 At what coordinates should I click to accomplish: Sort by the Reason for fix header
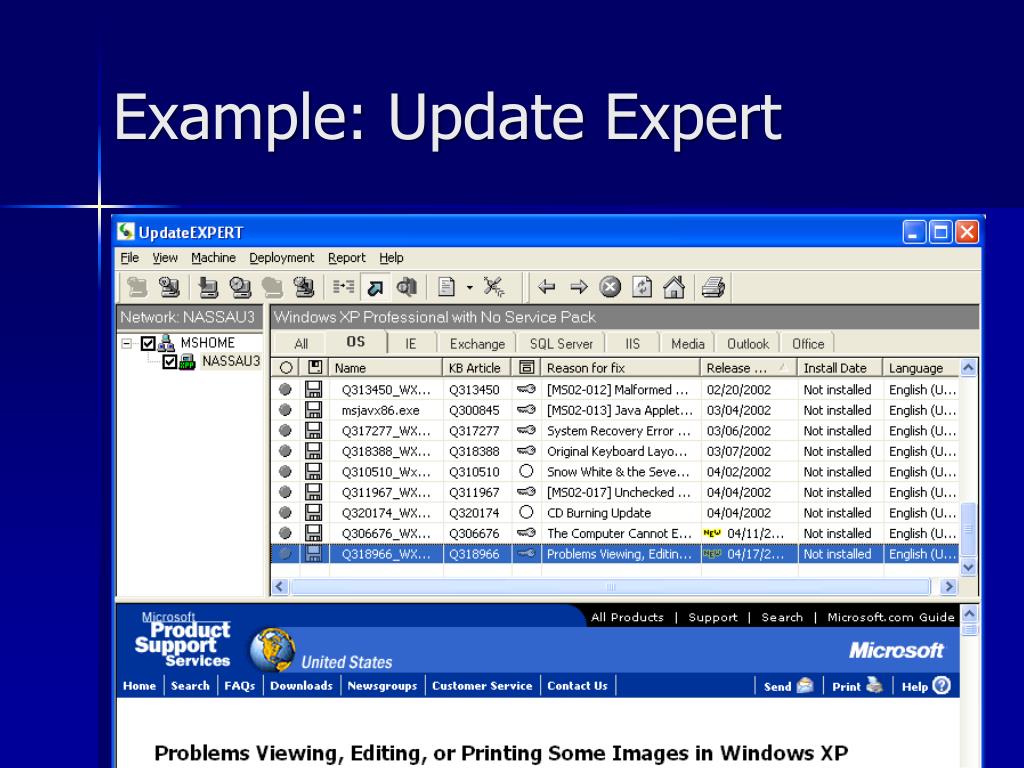click(621, 368)
